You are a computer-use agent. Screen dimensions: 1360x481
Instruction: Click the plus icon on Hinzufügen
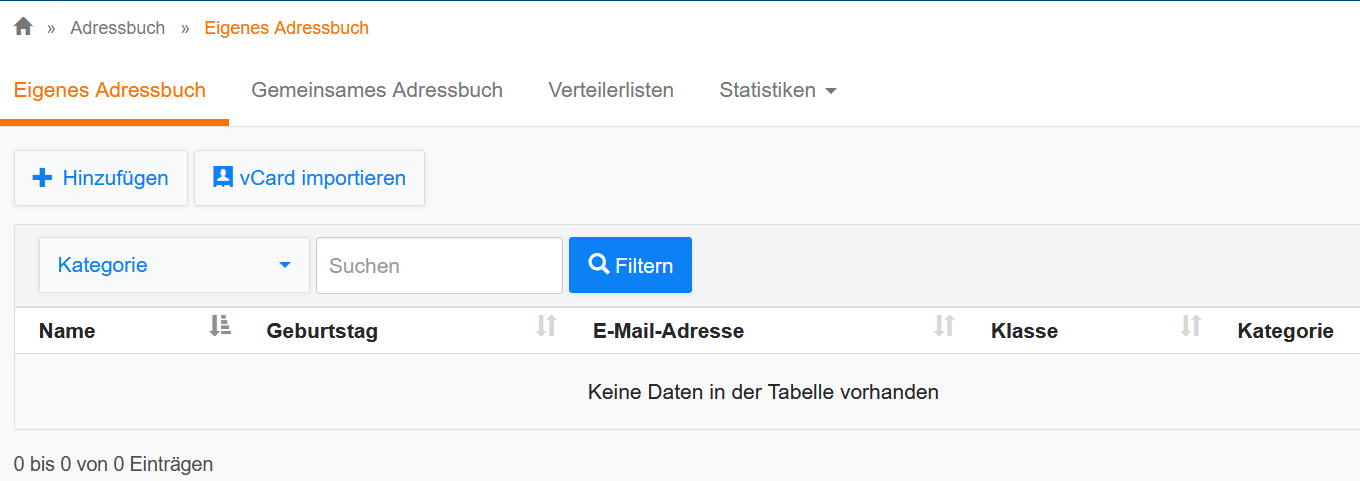42,178
